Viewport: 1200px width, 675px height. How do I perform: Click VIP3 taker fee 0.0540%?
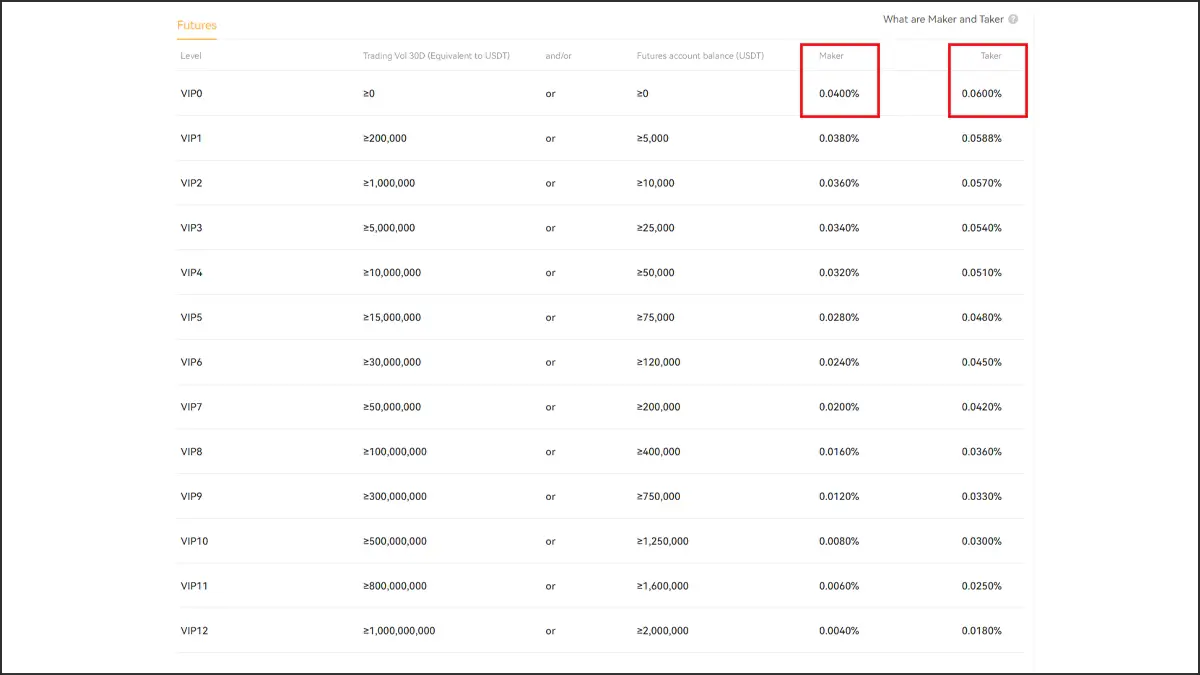pos(981,228)
